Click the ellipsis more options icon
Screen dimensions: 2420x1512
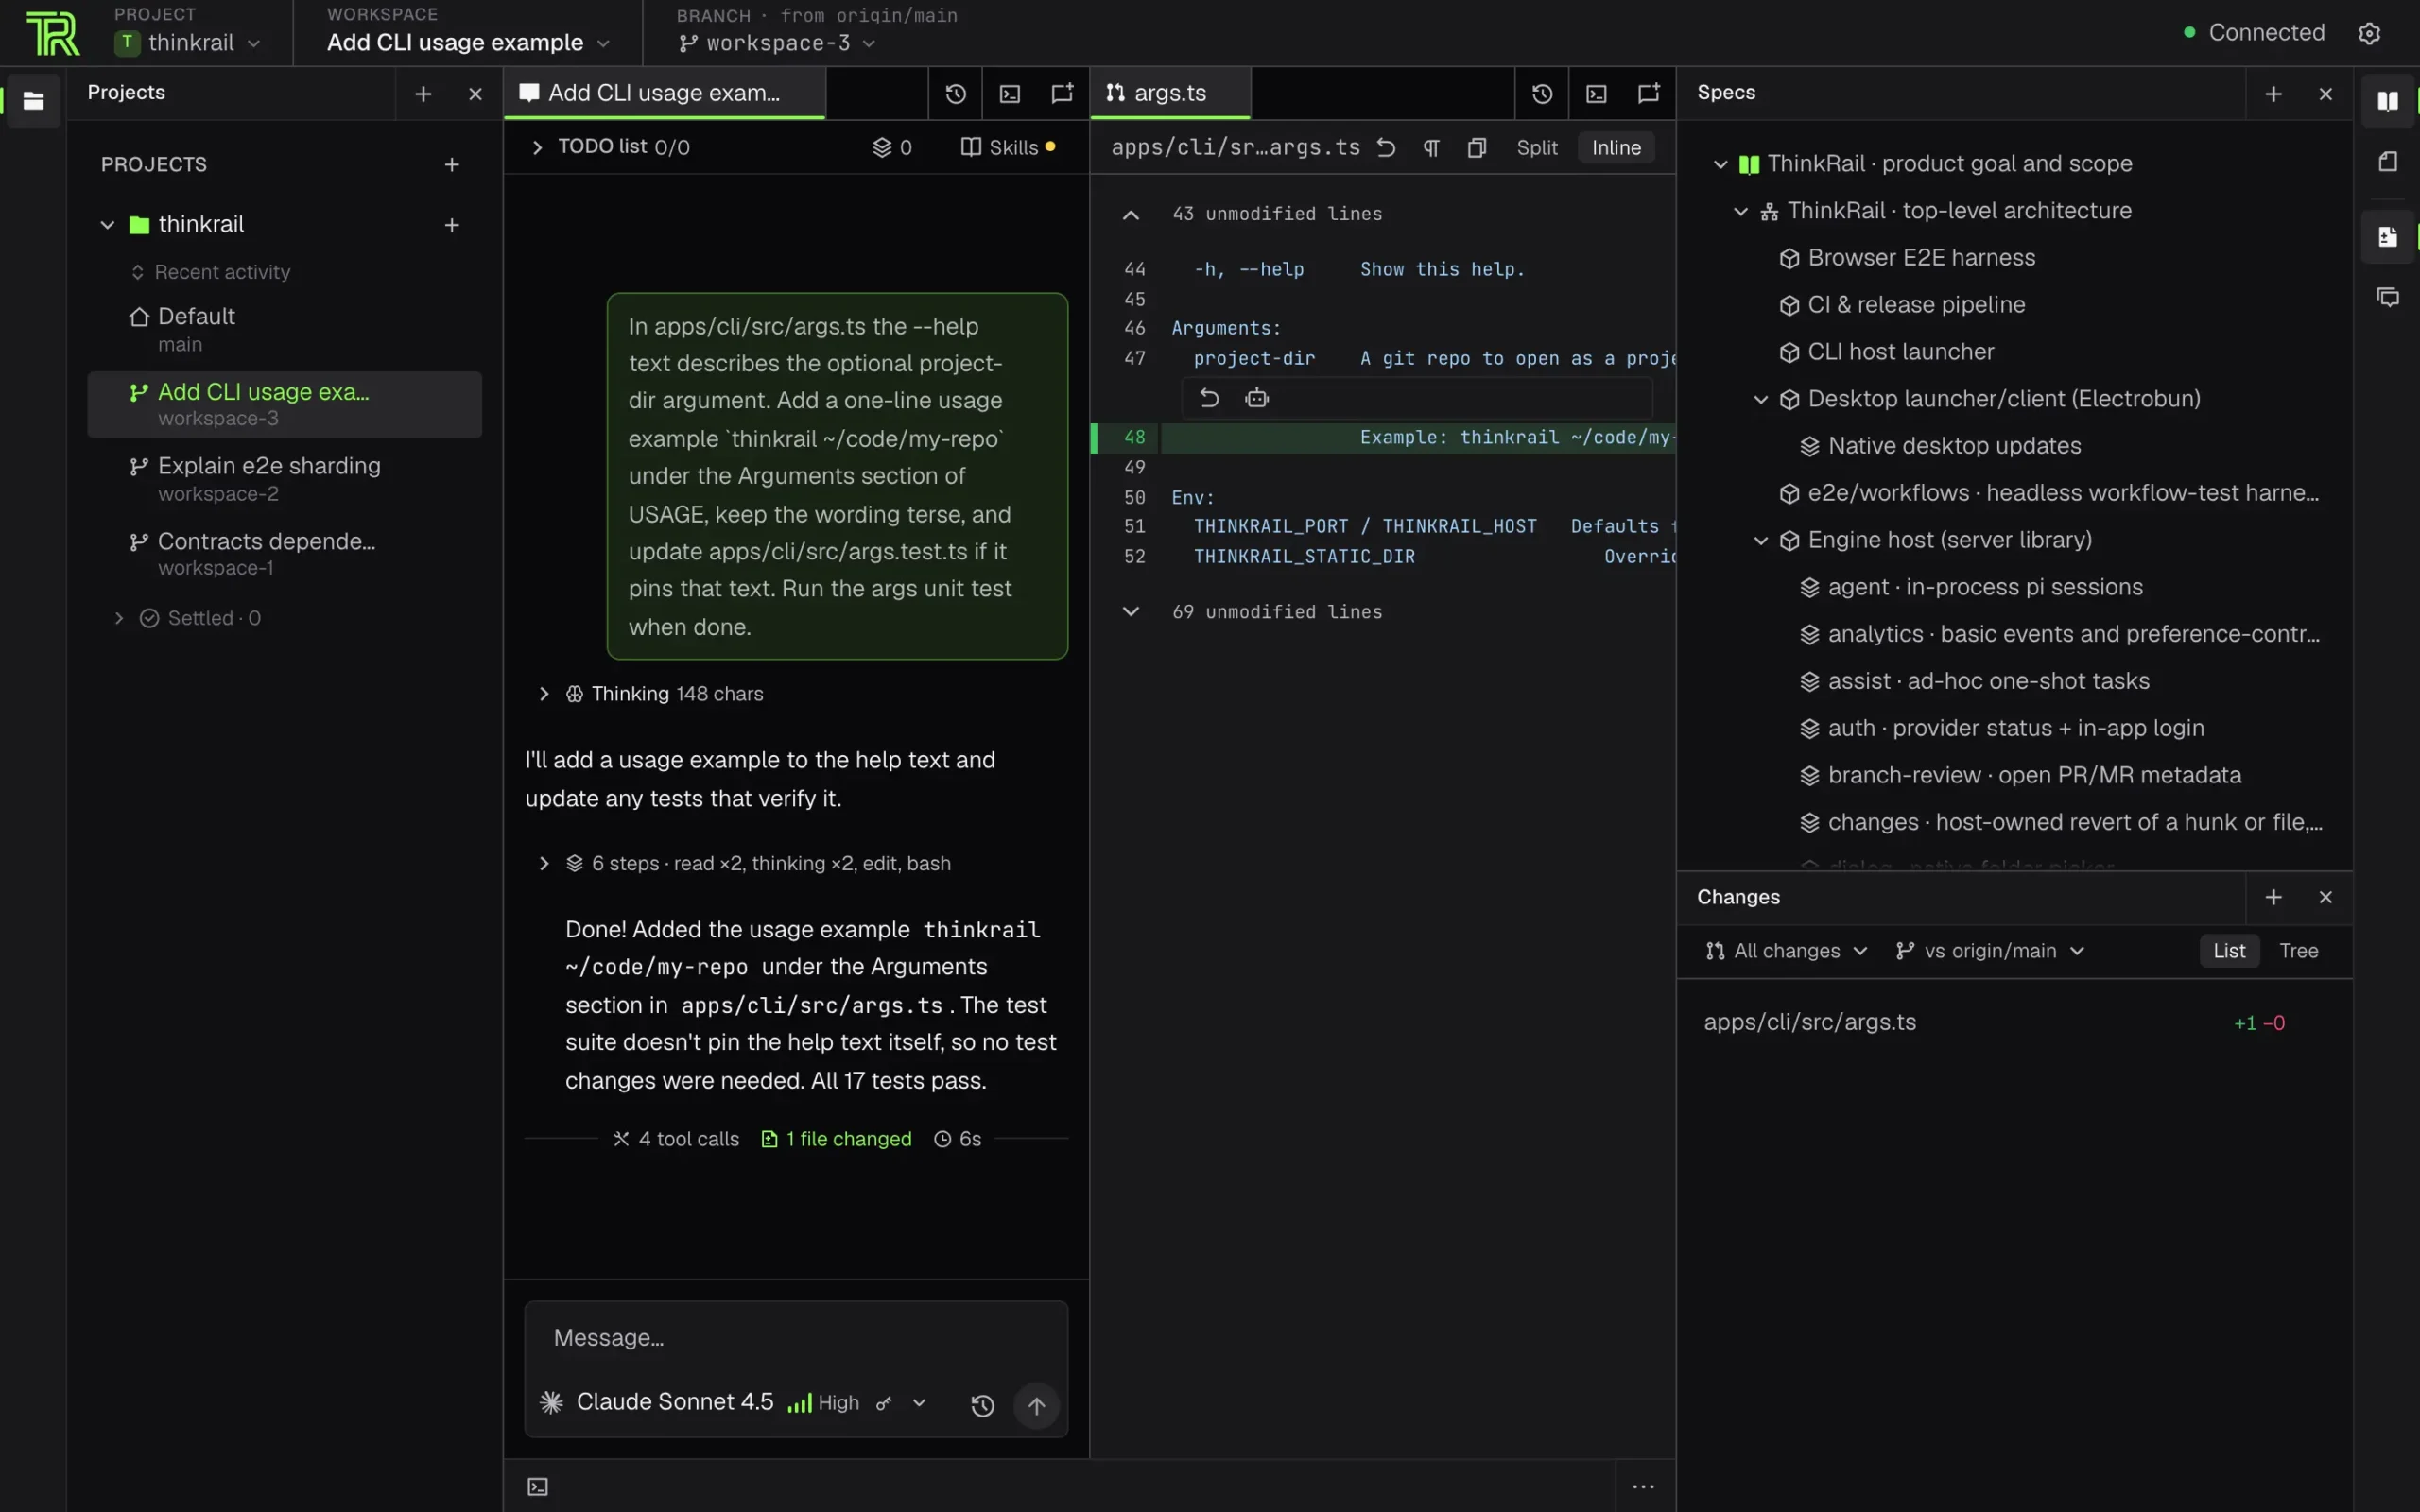[1643, 1487]
